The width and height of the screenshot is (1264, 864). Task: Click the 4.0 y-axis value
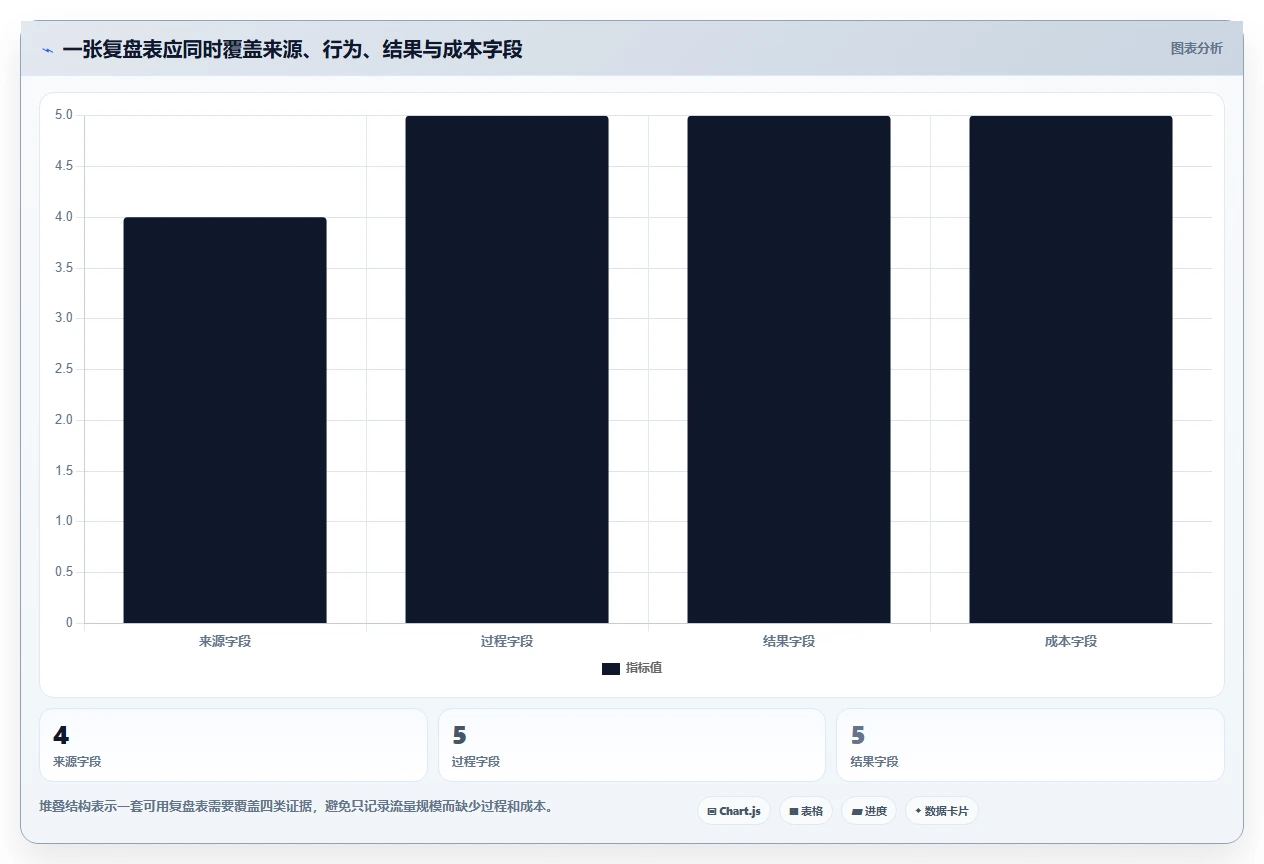pyautogui.click(x=64, y=217)
